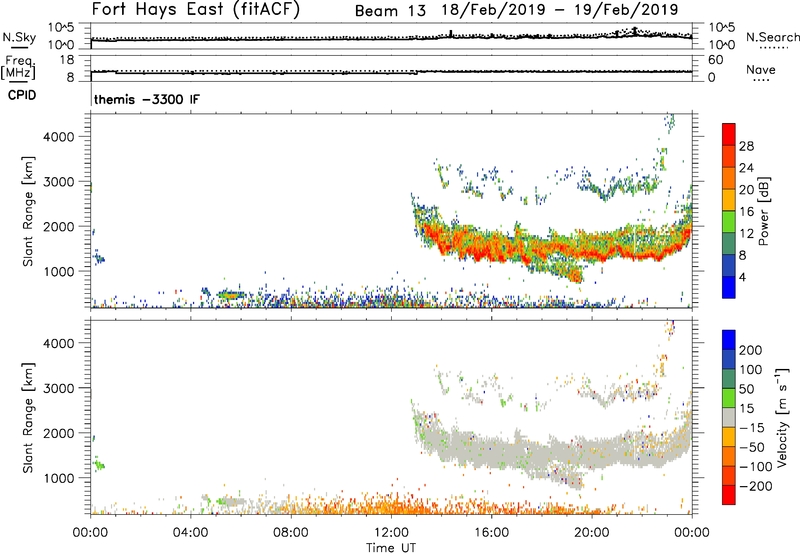Click the '200' tick on Velocity colorbar

pyautogui.click(x=751, y=350)
